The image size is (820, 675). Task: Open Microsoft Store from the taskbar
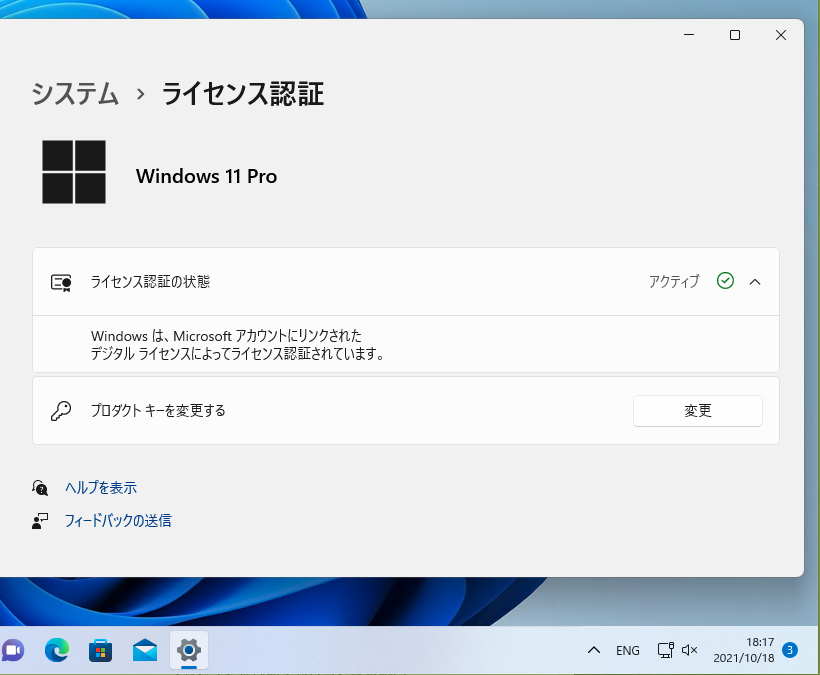coord(100,650)
